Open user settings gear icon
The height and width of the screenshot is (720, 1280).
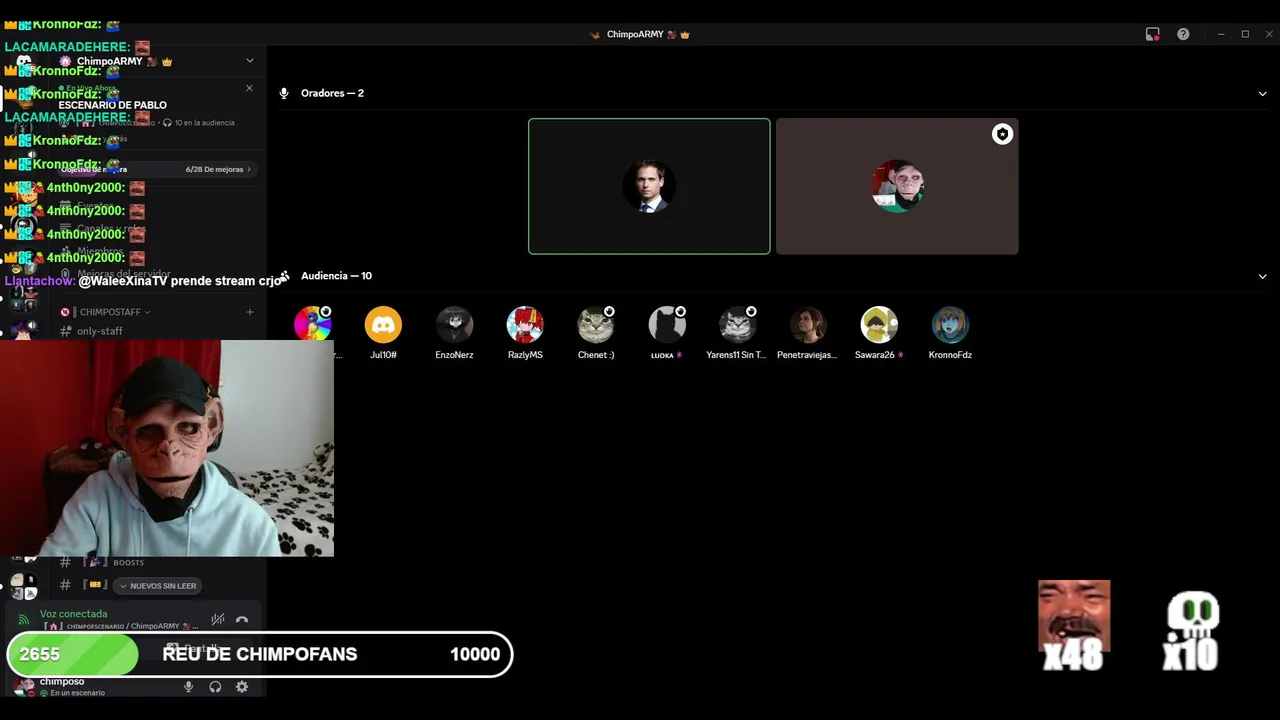coord(242,687)
